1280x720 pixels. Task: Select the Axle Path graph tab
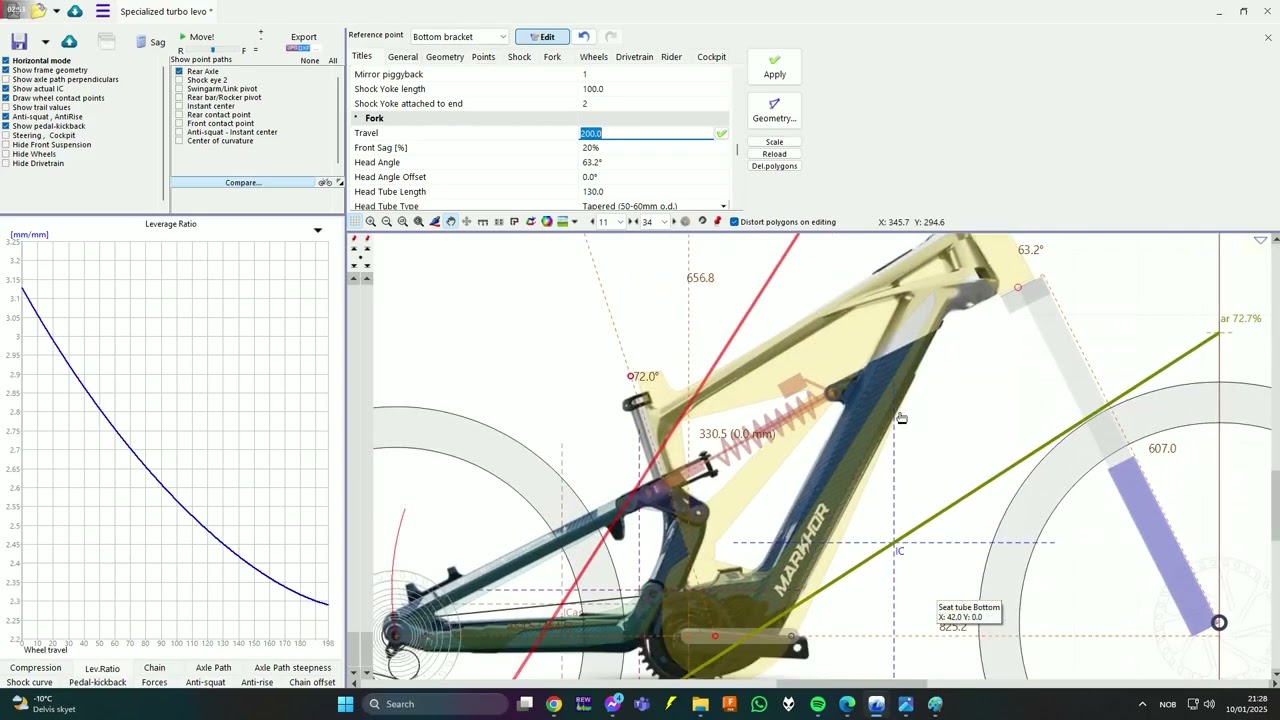click(213, 668)
